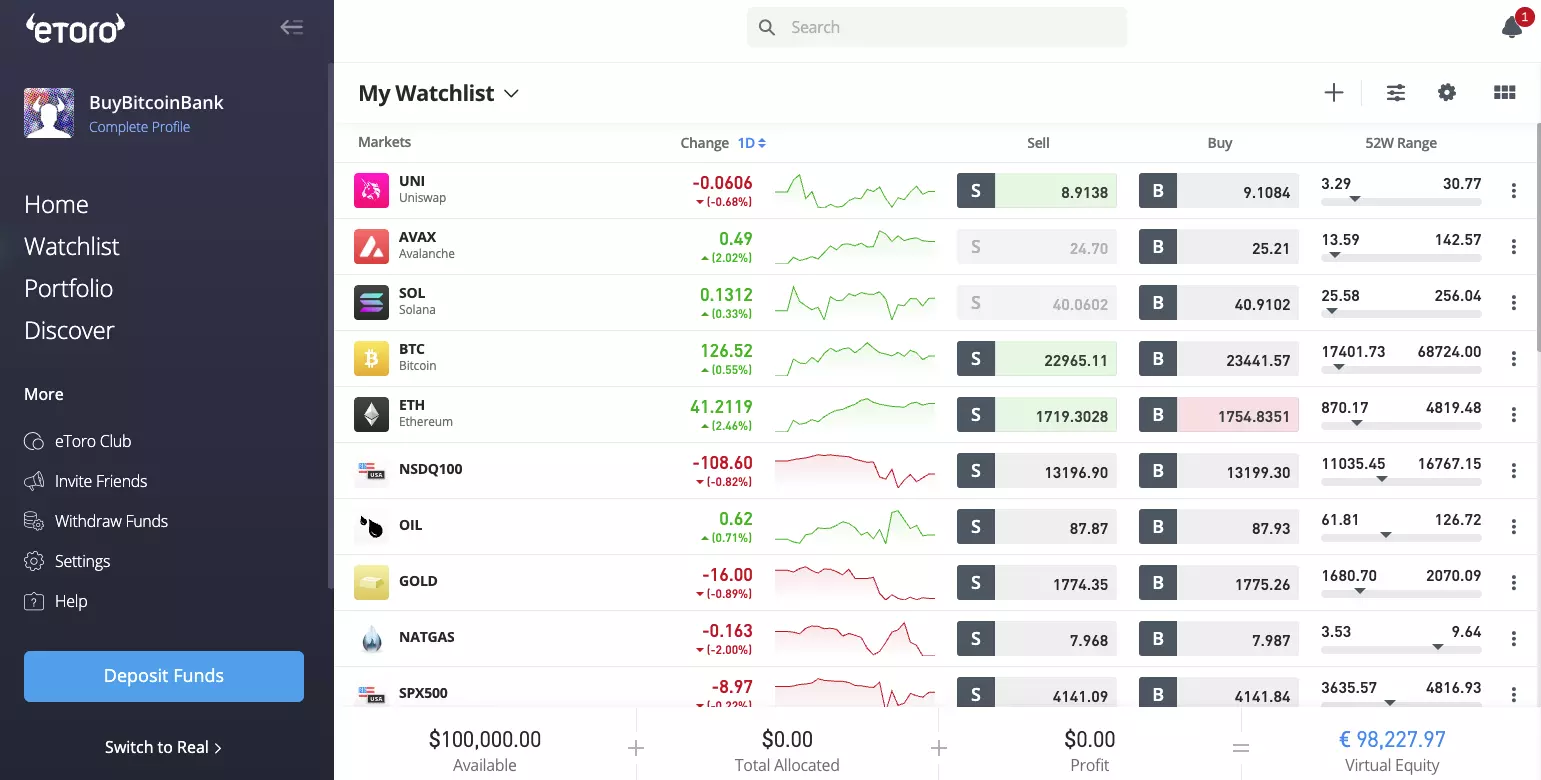
Task: Sell NSDQ100 at 13196.90
Action: pos(1037,471)
